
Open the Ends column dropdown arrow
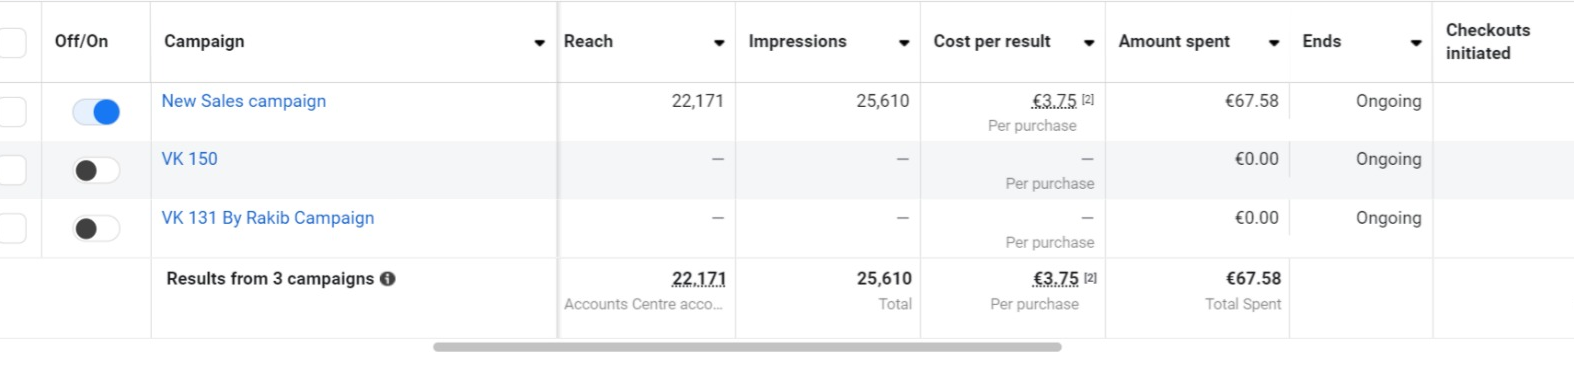(x=1416, y=43)
